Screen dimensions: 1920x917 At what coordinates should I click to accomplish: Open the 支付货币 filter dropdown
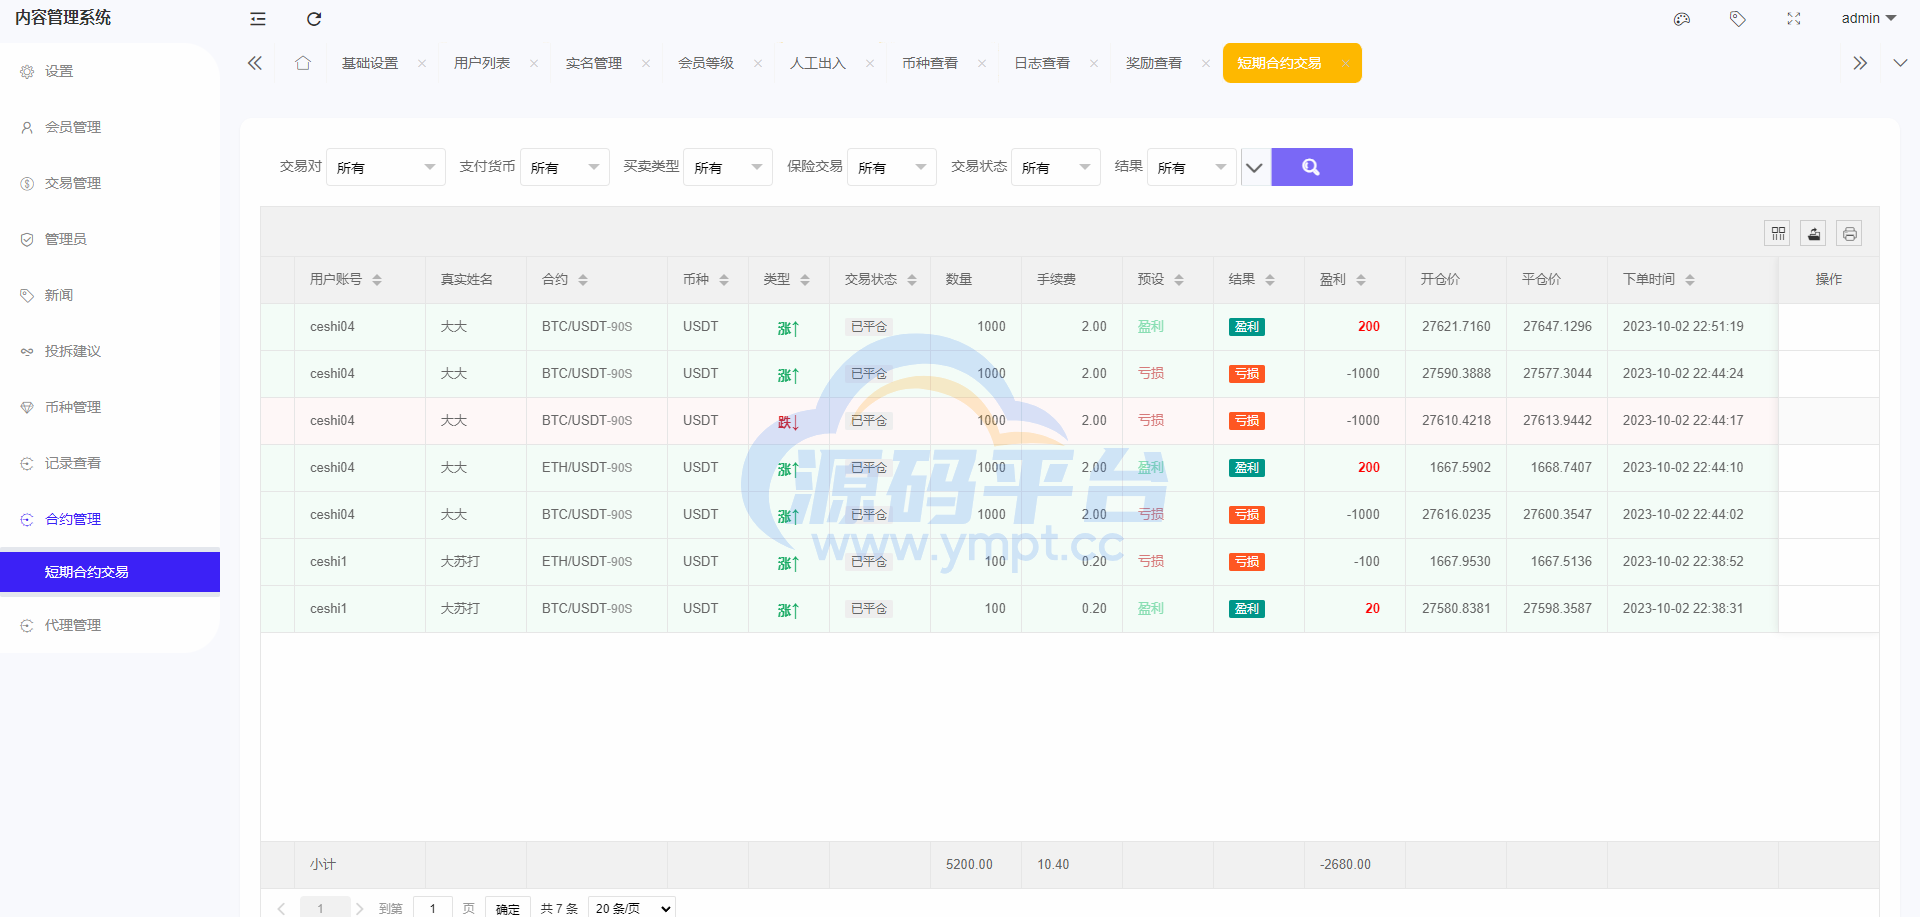pyautogui.click(x=565, y=167)
